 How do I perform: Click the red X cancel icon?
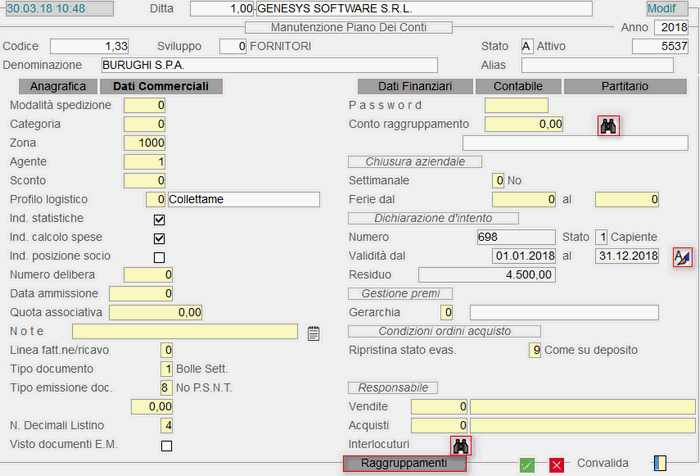tap(556, 464)
